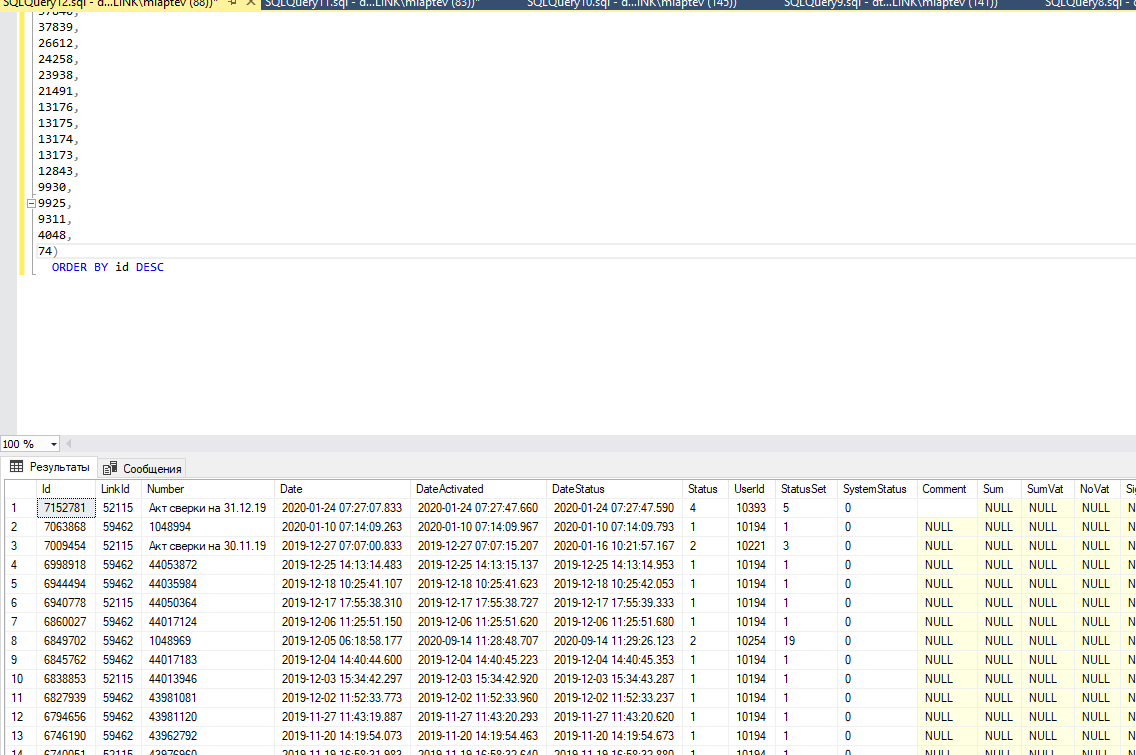Click the Id cell 6849702
Image resolution: width=1136 pixels, height=755 pixels.
(66, 641)
